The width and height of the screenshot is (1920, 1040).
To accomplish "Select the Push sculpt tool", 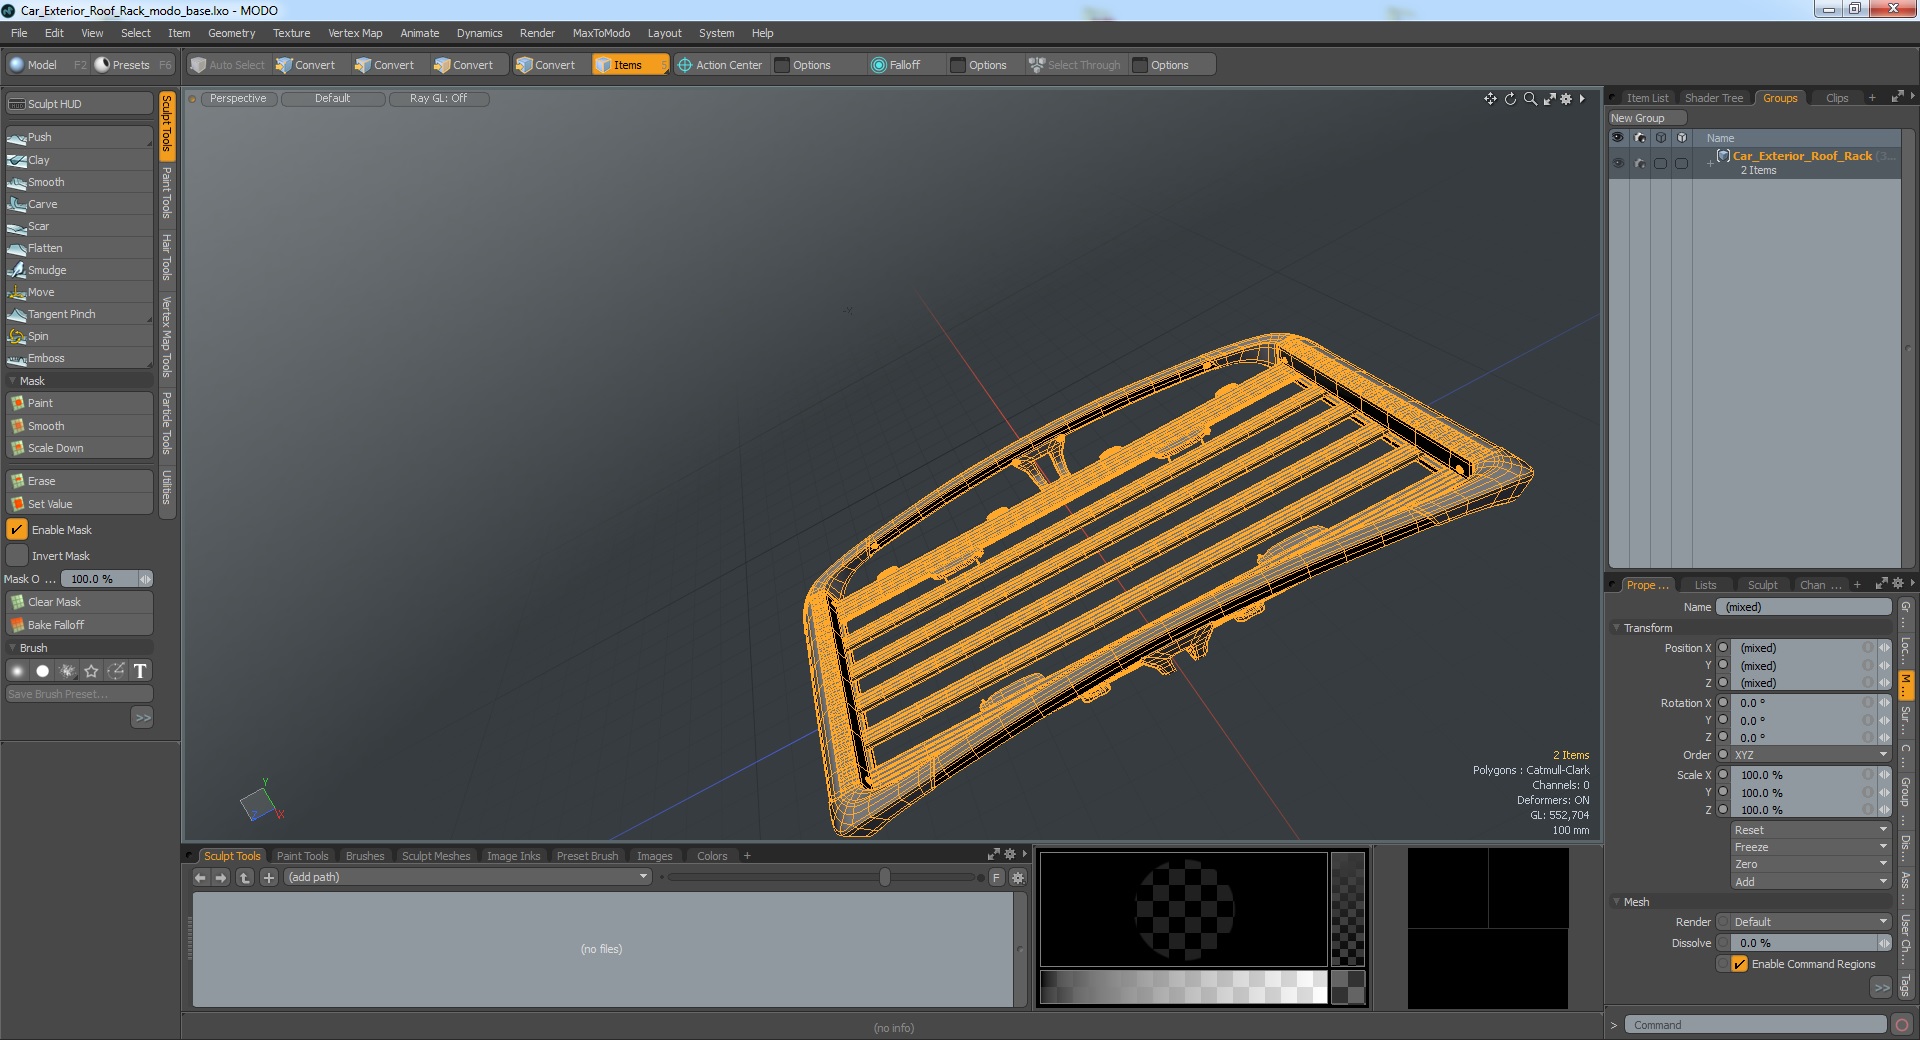I will 79,137.
